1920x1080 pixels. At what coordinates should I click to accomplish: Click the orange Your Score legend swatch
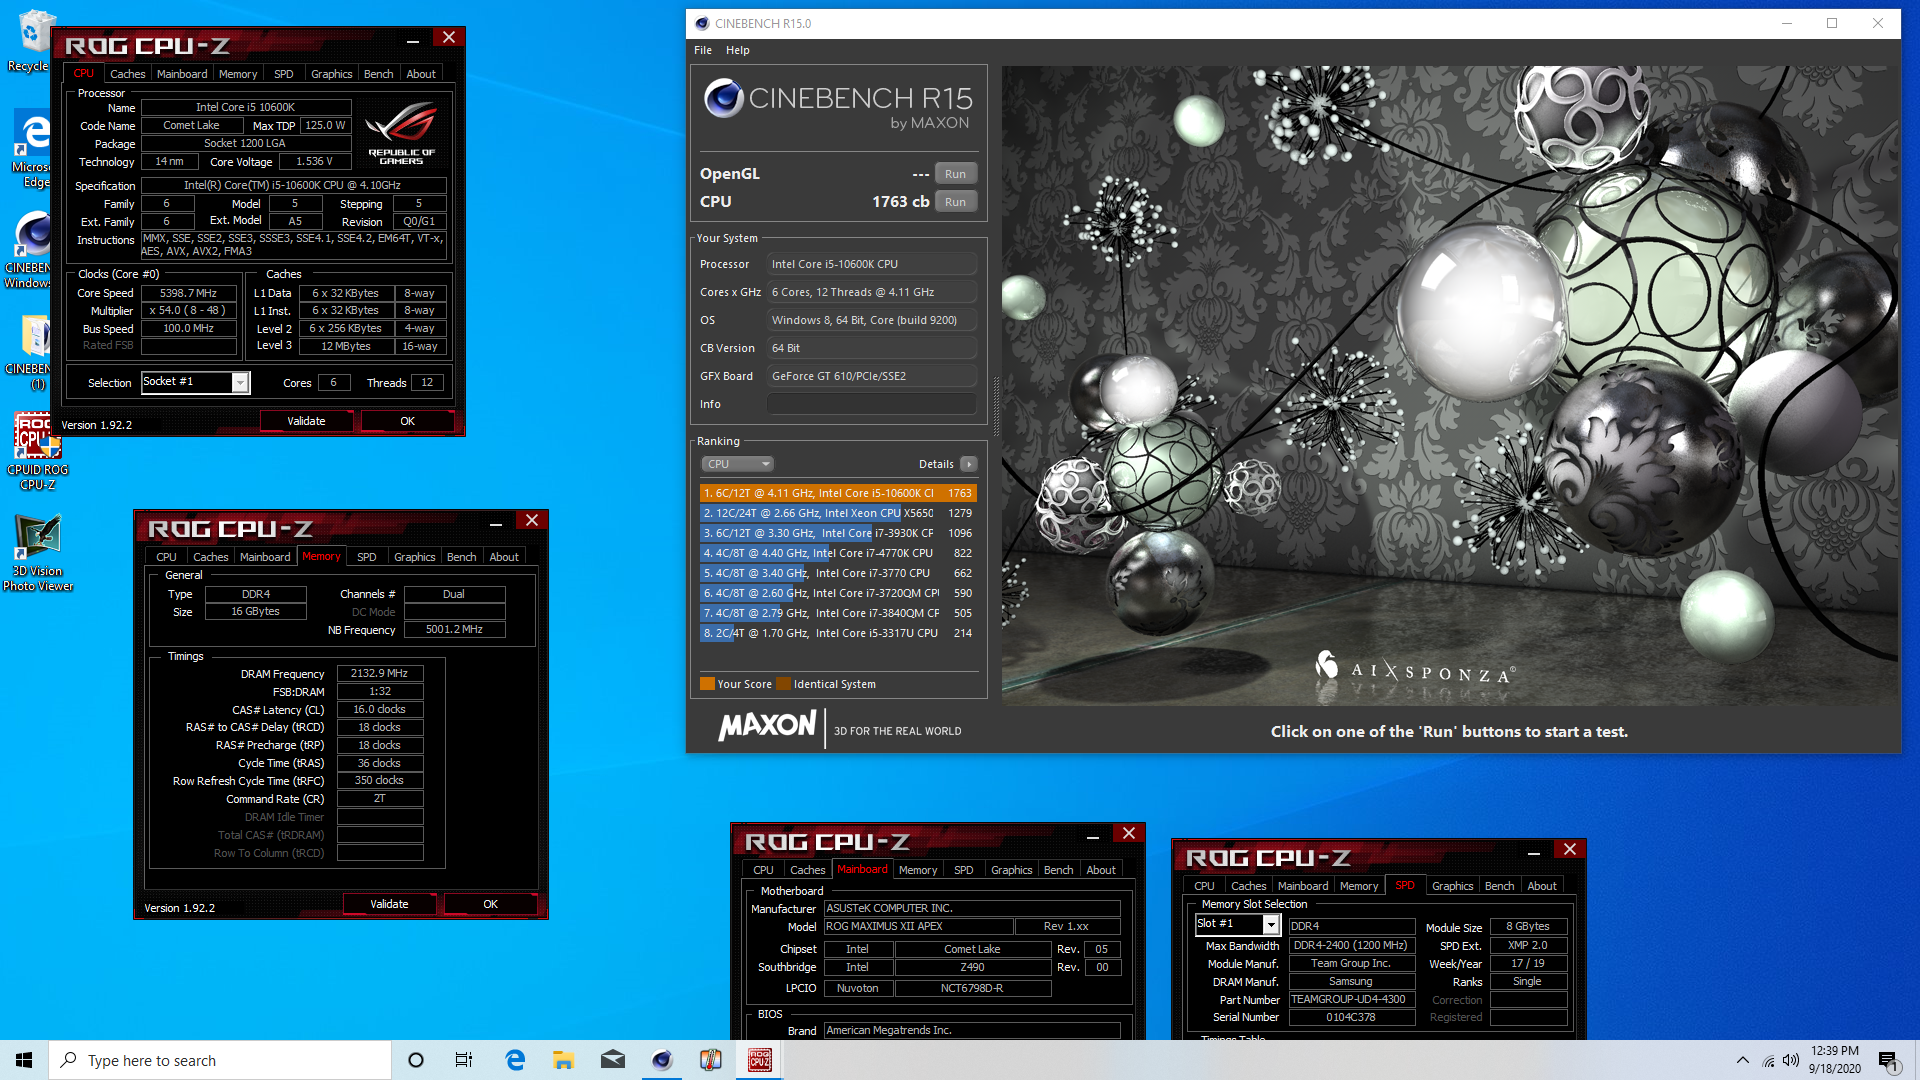[707, 684]
